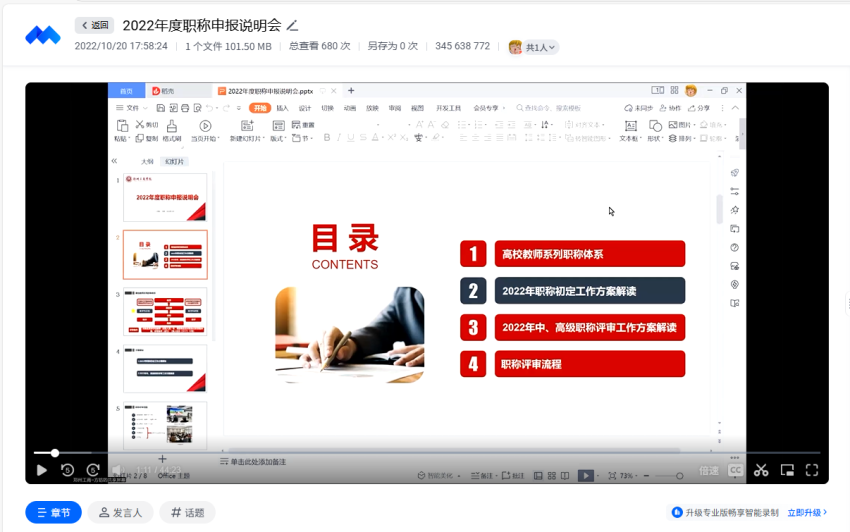Click the WPS command search field
Viewport: 850px width, 532px height.
pos(548,108)
